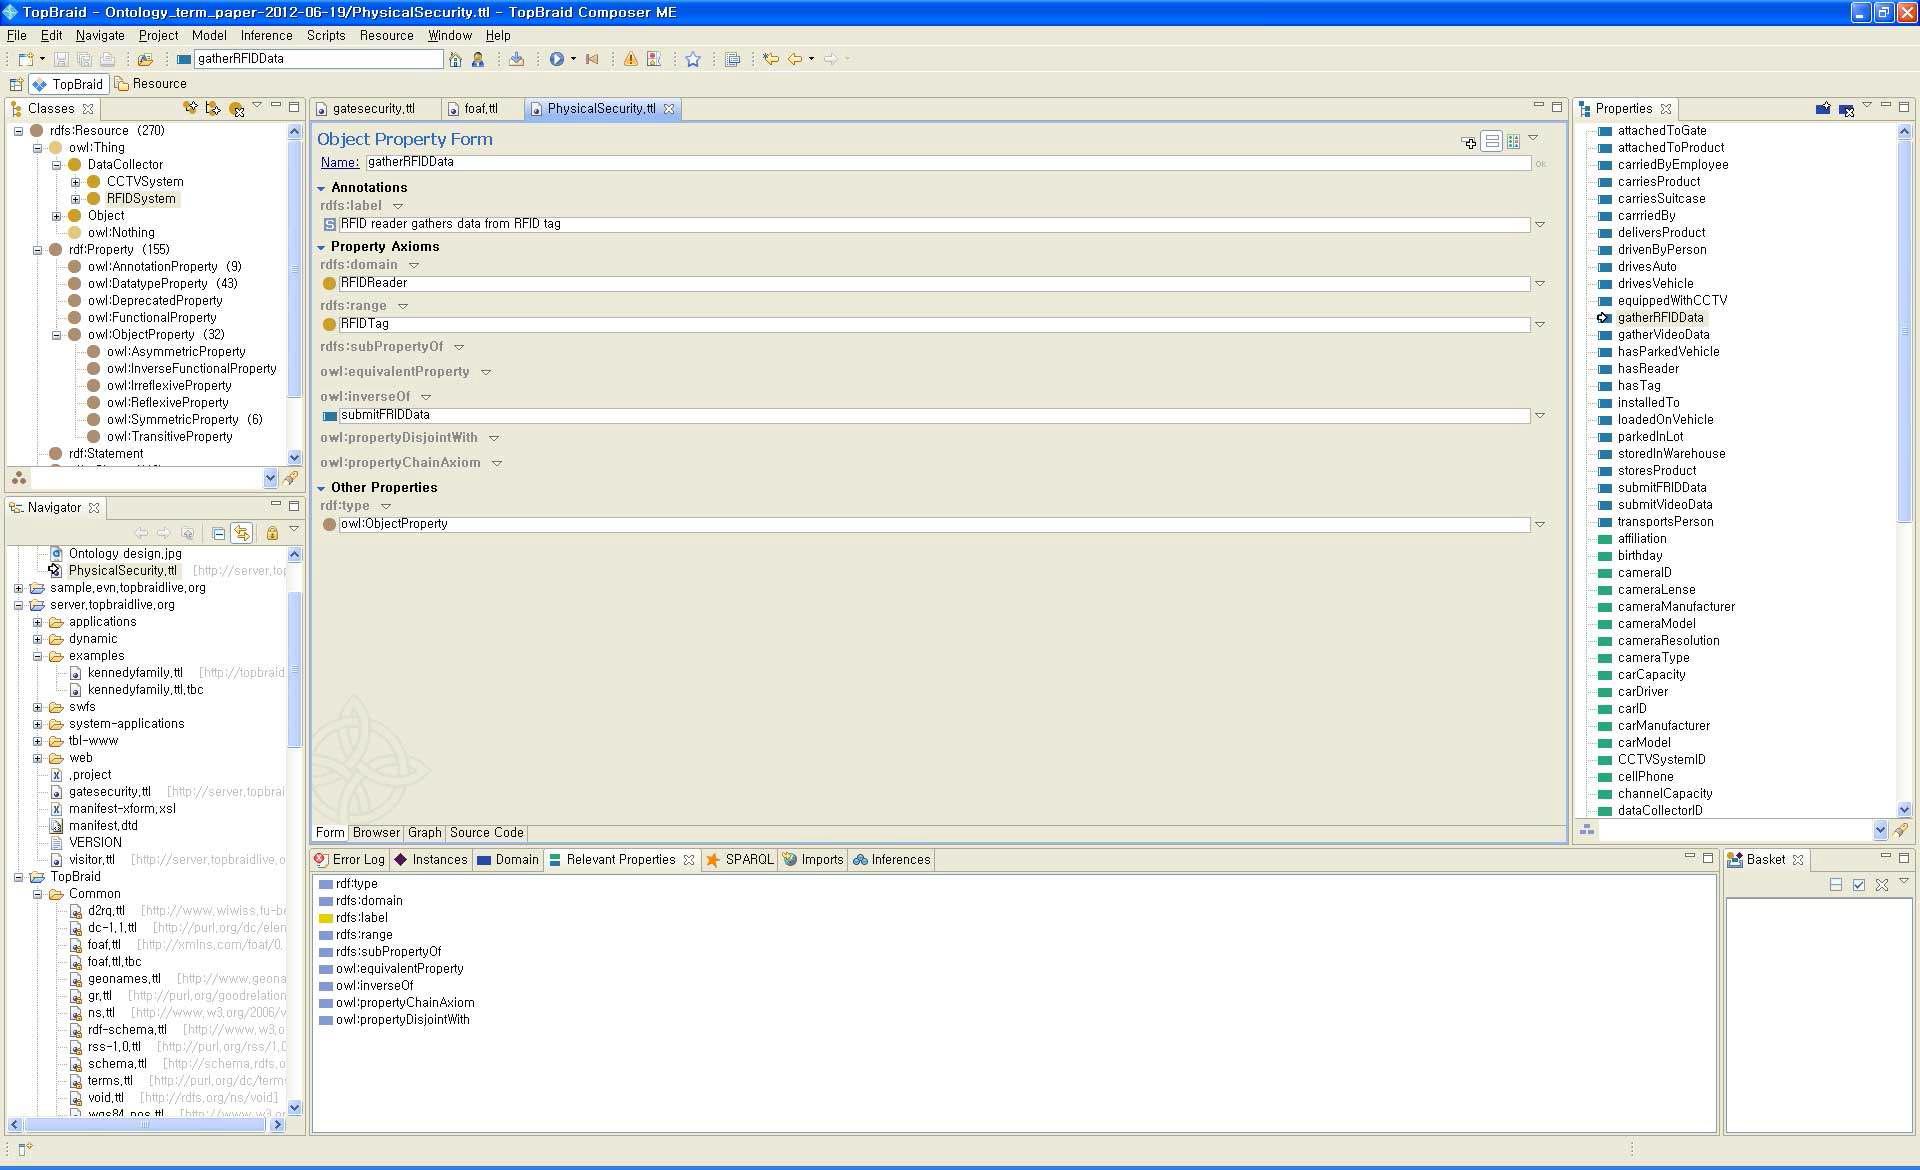This screenshot has height=1170, width=1920.
Task: Click the resource search field in toolbar
Action: pyautogui.click(x=318, y=59)
